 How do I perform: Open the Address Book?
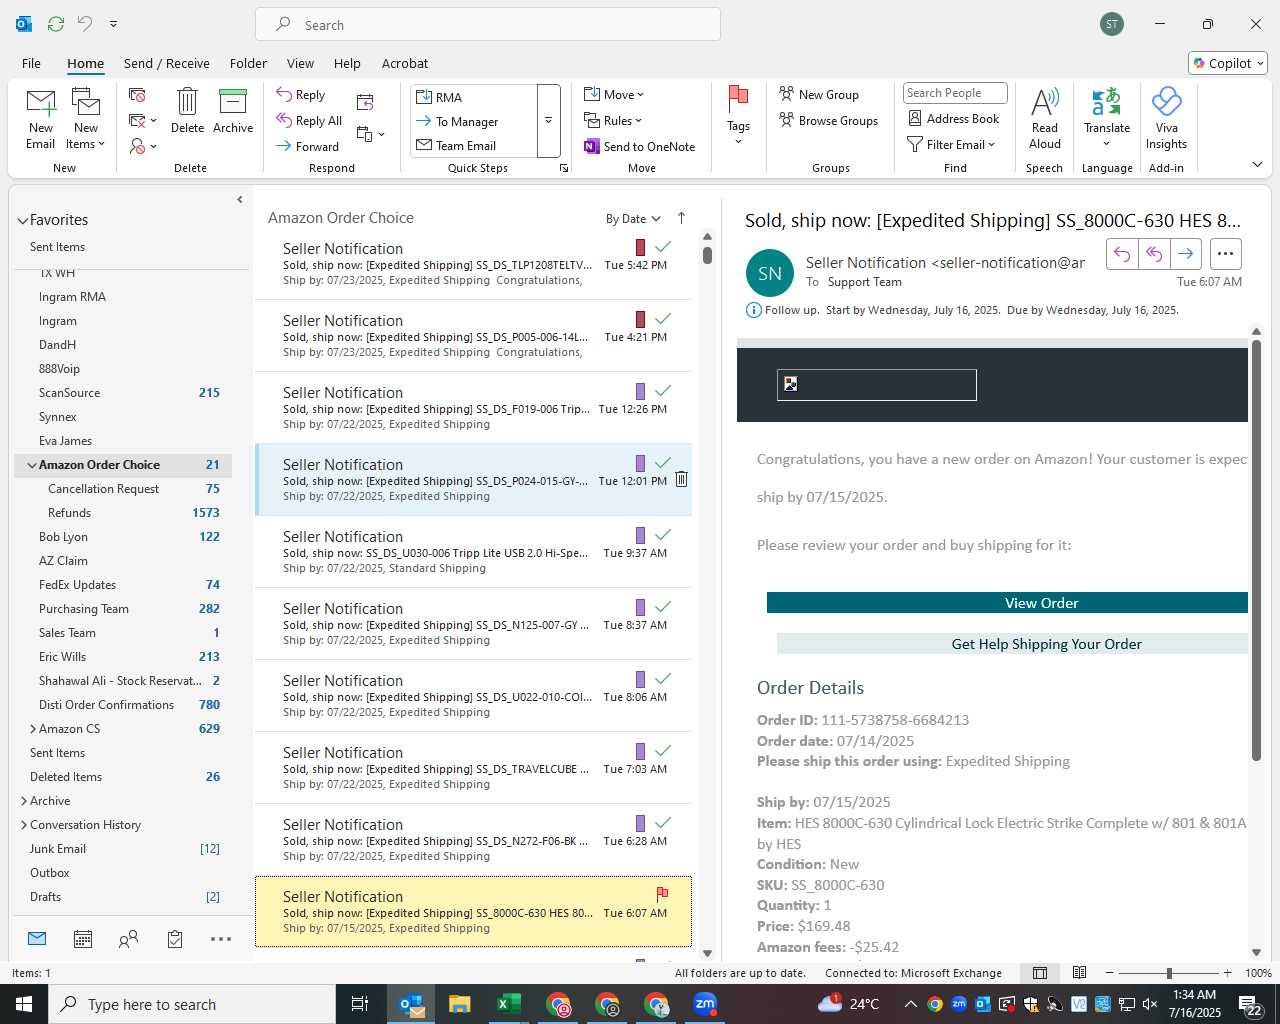(954, 119)
